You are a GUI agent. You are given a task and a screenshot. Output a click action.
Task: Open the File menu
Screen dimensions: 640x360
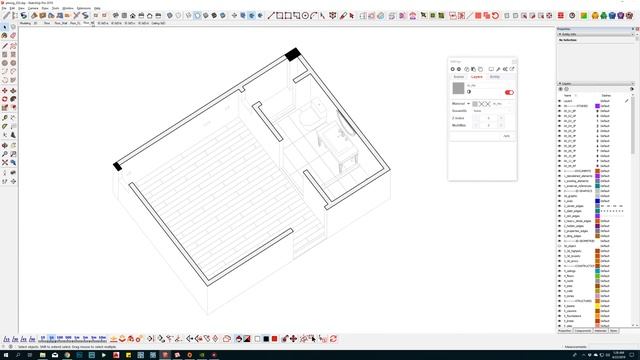[4, 8]
